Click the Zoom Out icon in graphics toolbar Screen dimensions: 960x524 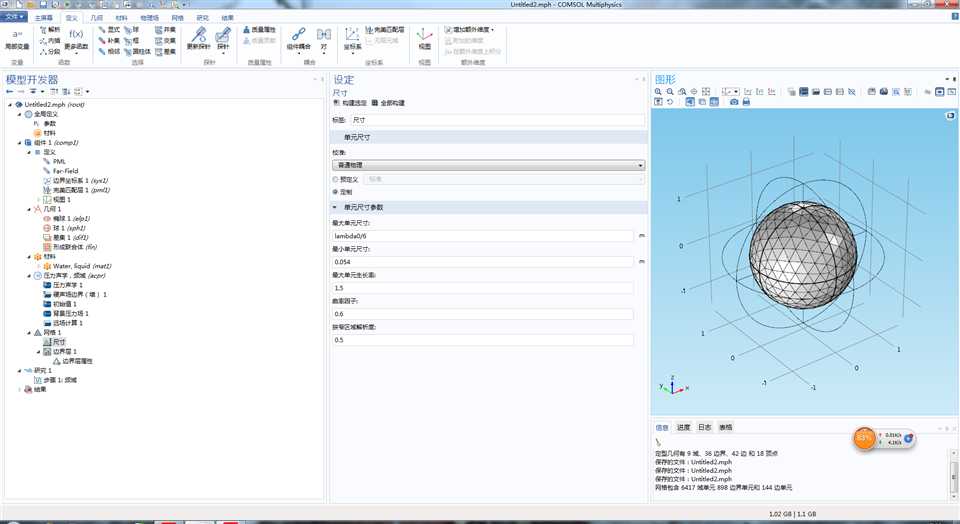tap(670, 92)
